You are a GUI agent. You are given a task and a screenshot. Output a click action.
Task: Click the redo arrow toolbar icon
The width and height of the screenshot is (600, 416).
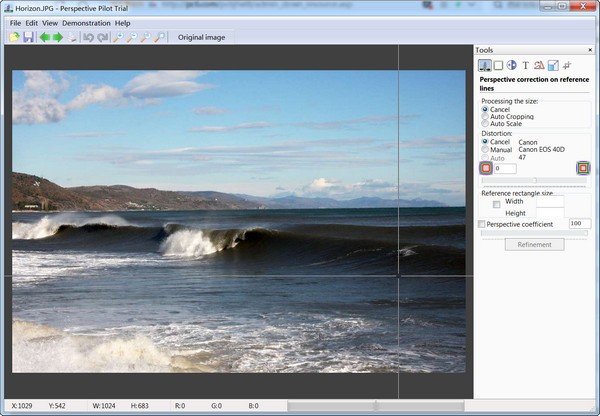coord(102,37)
